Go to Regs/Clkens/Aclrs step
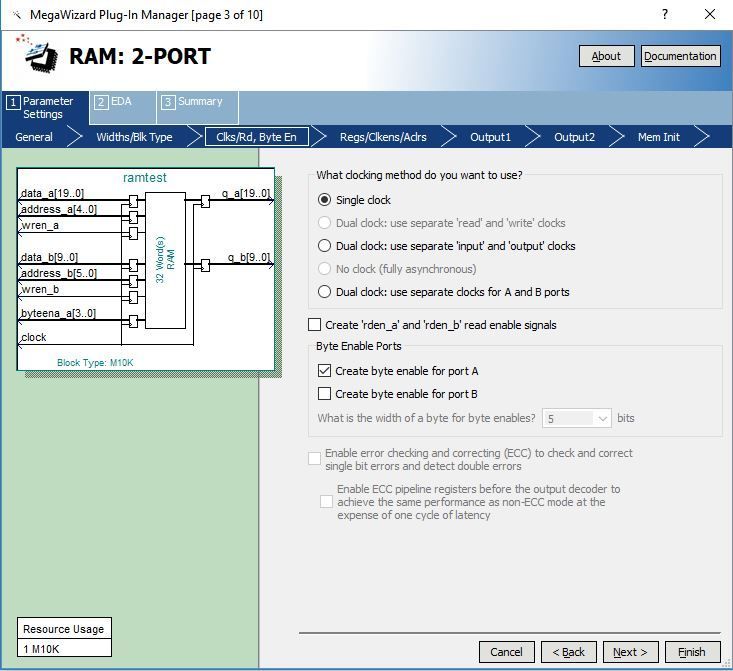The image size is (733, 671). pyautogui.click(x=383, y=137)
